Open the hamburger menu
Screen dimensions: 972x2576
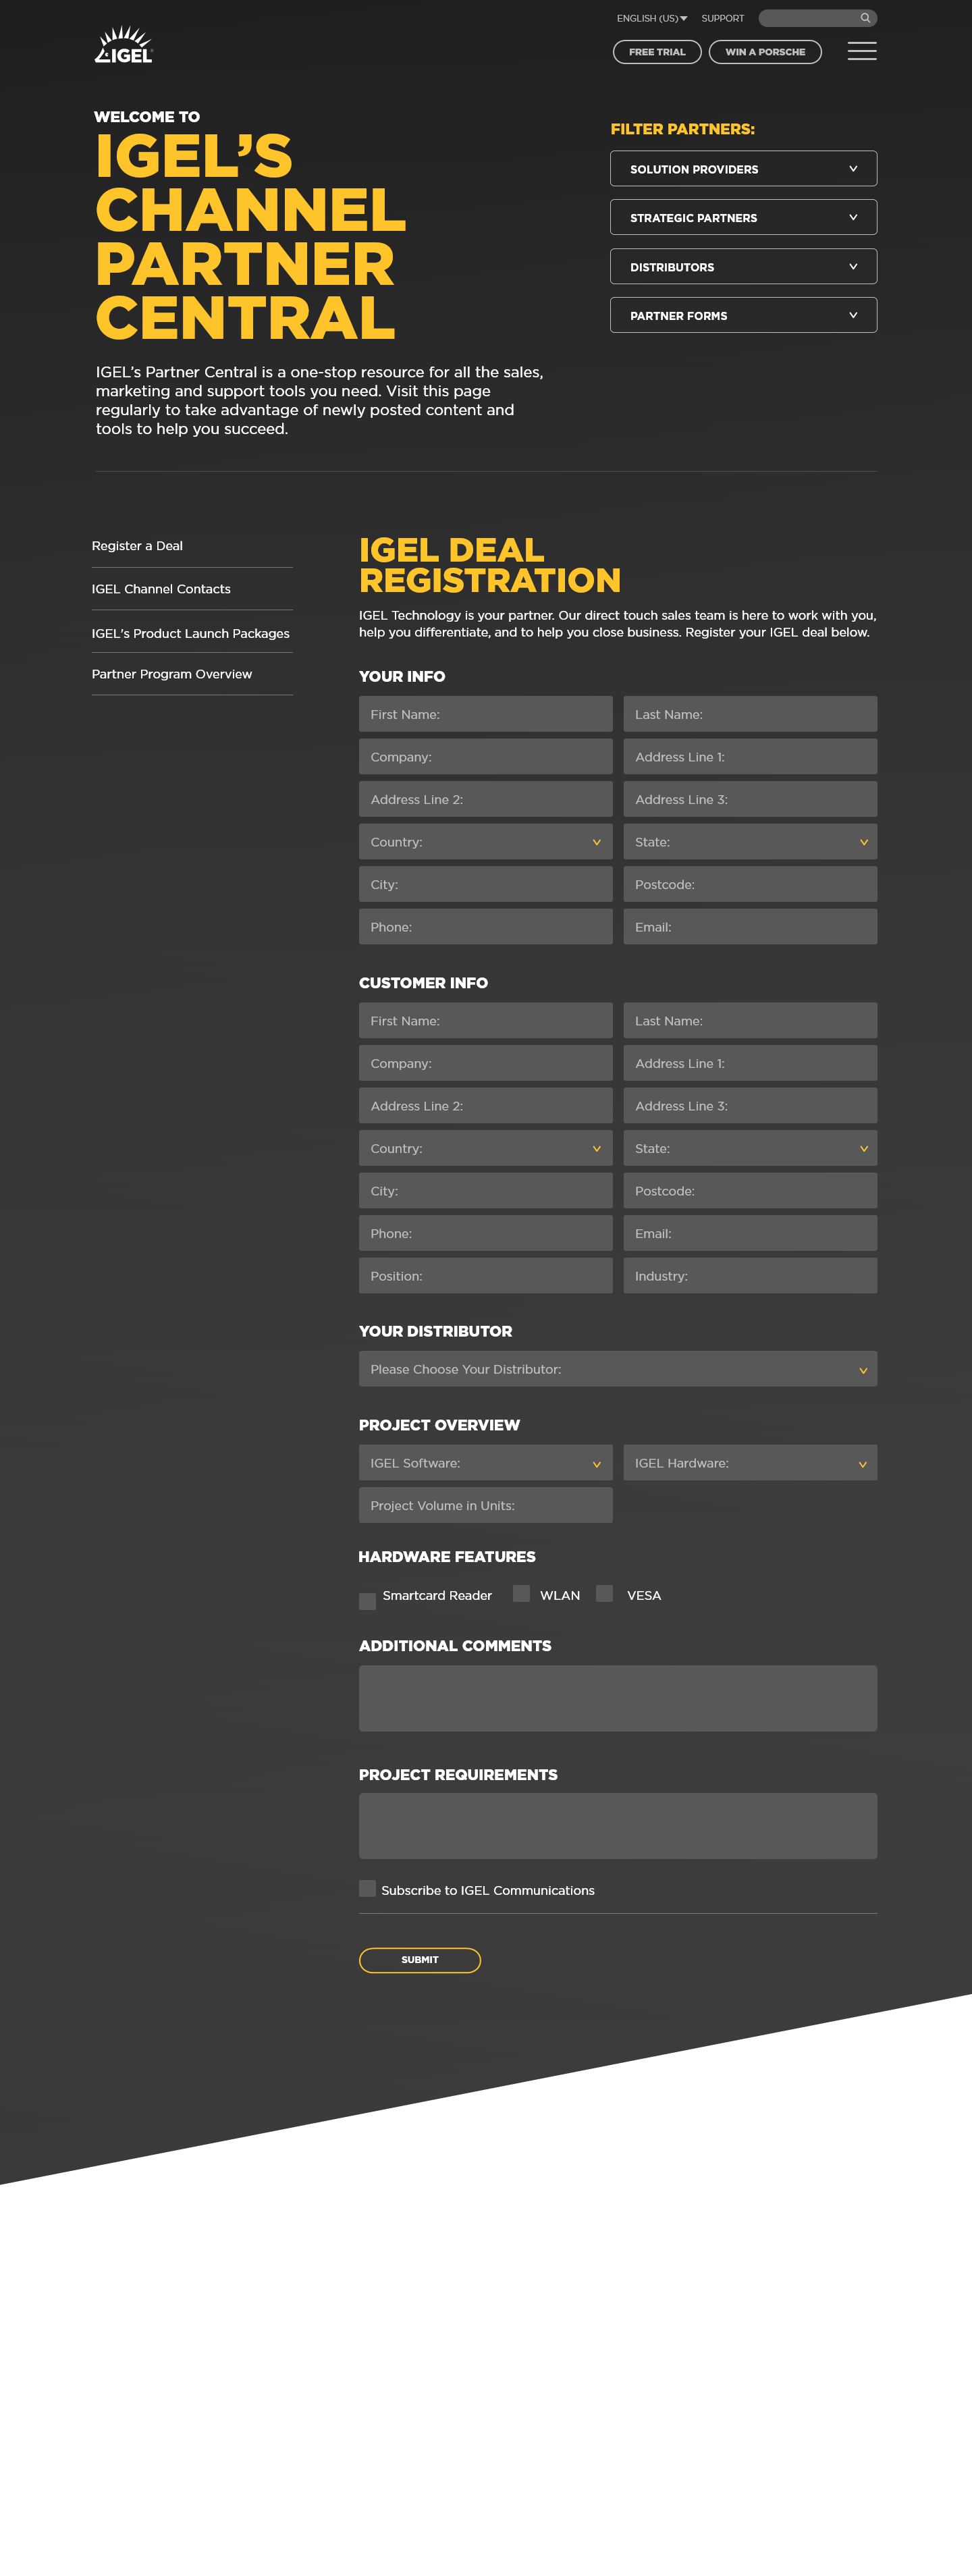862,51
